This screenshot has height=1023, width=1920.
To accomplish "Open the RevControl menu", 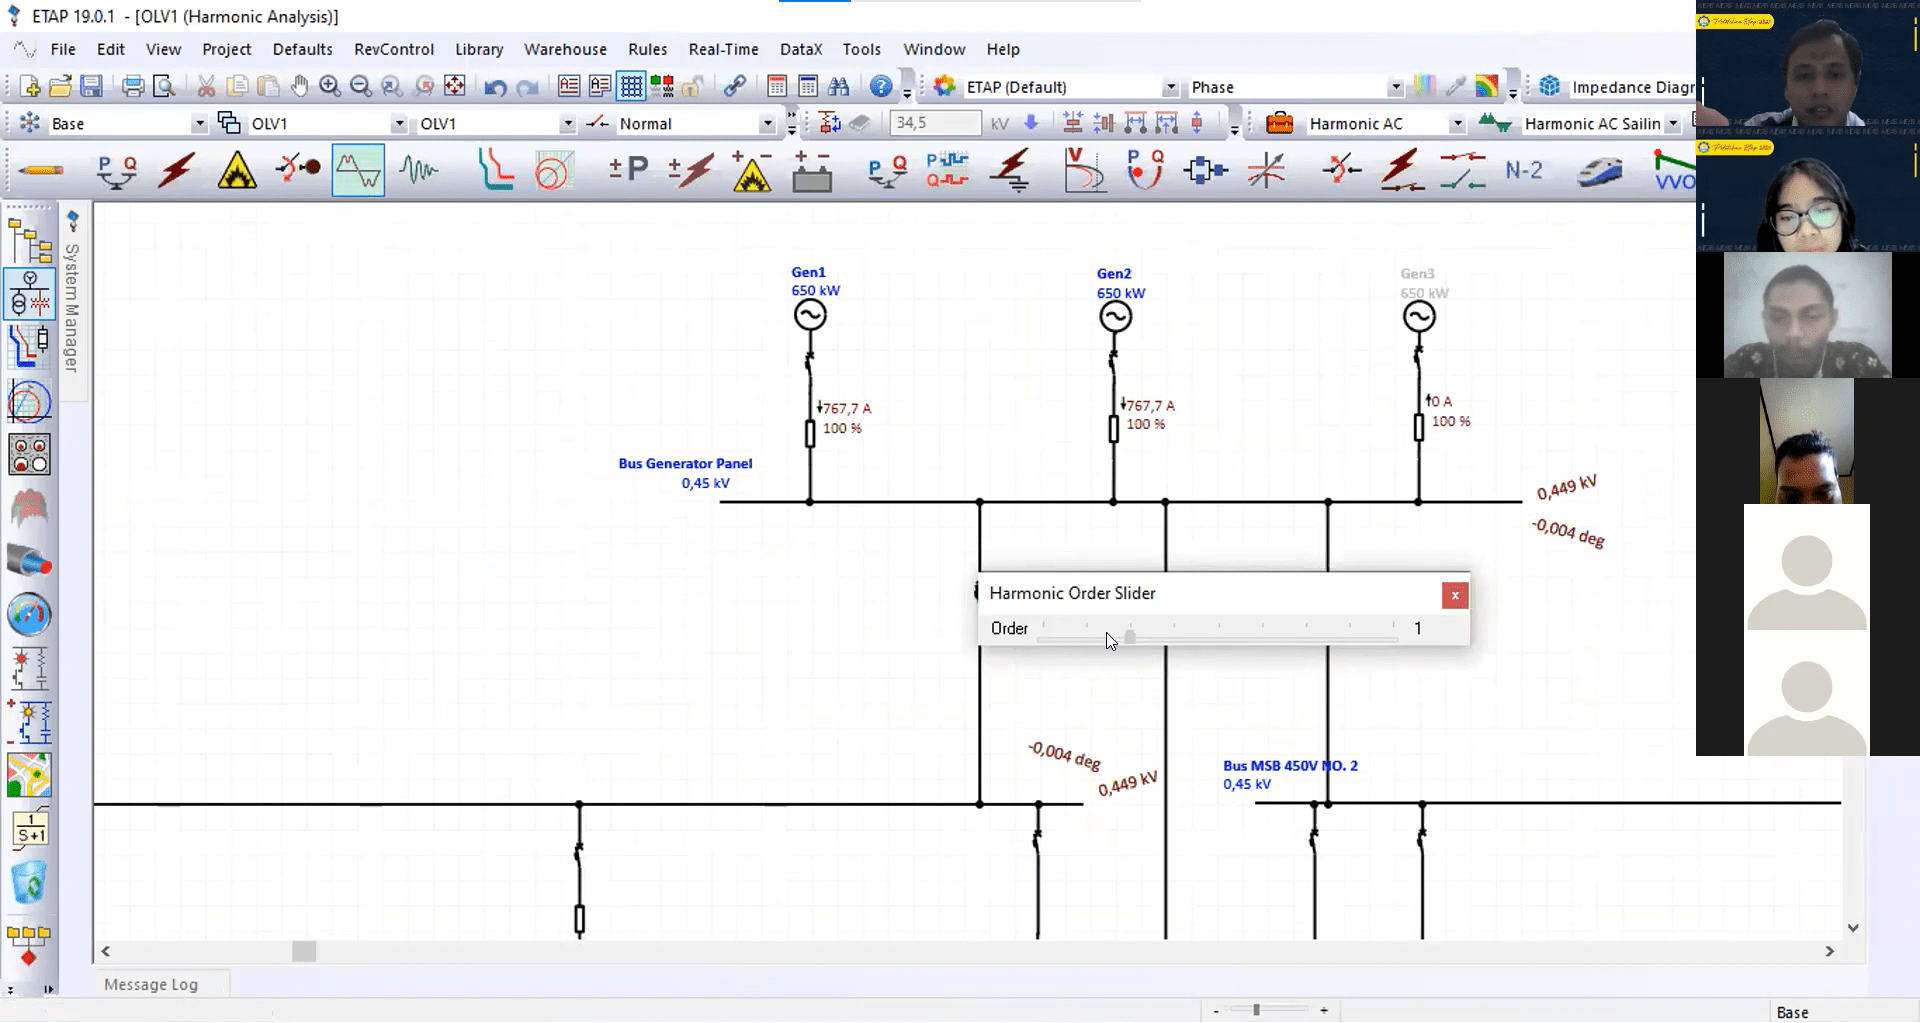I will pyautogui.click(x=393, y=49).
